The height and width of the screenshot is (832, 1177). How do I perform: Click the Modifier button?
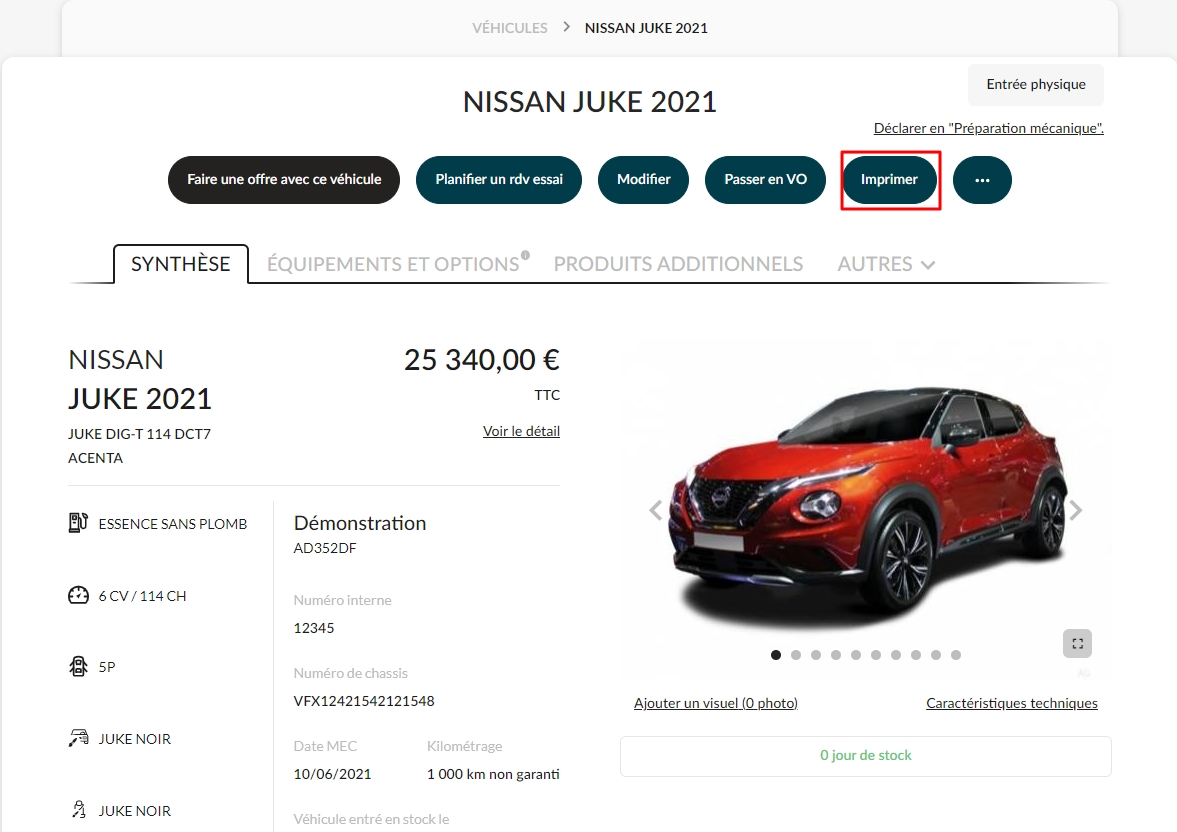[643, 179]
